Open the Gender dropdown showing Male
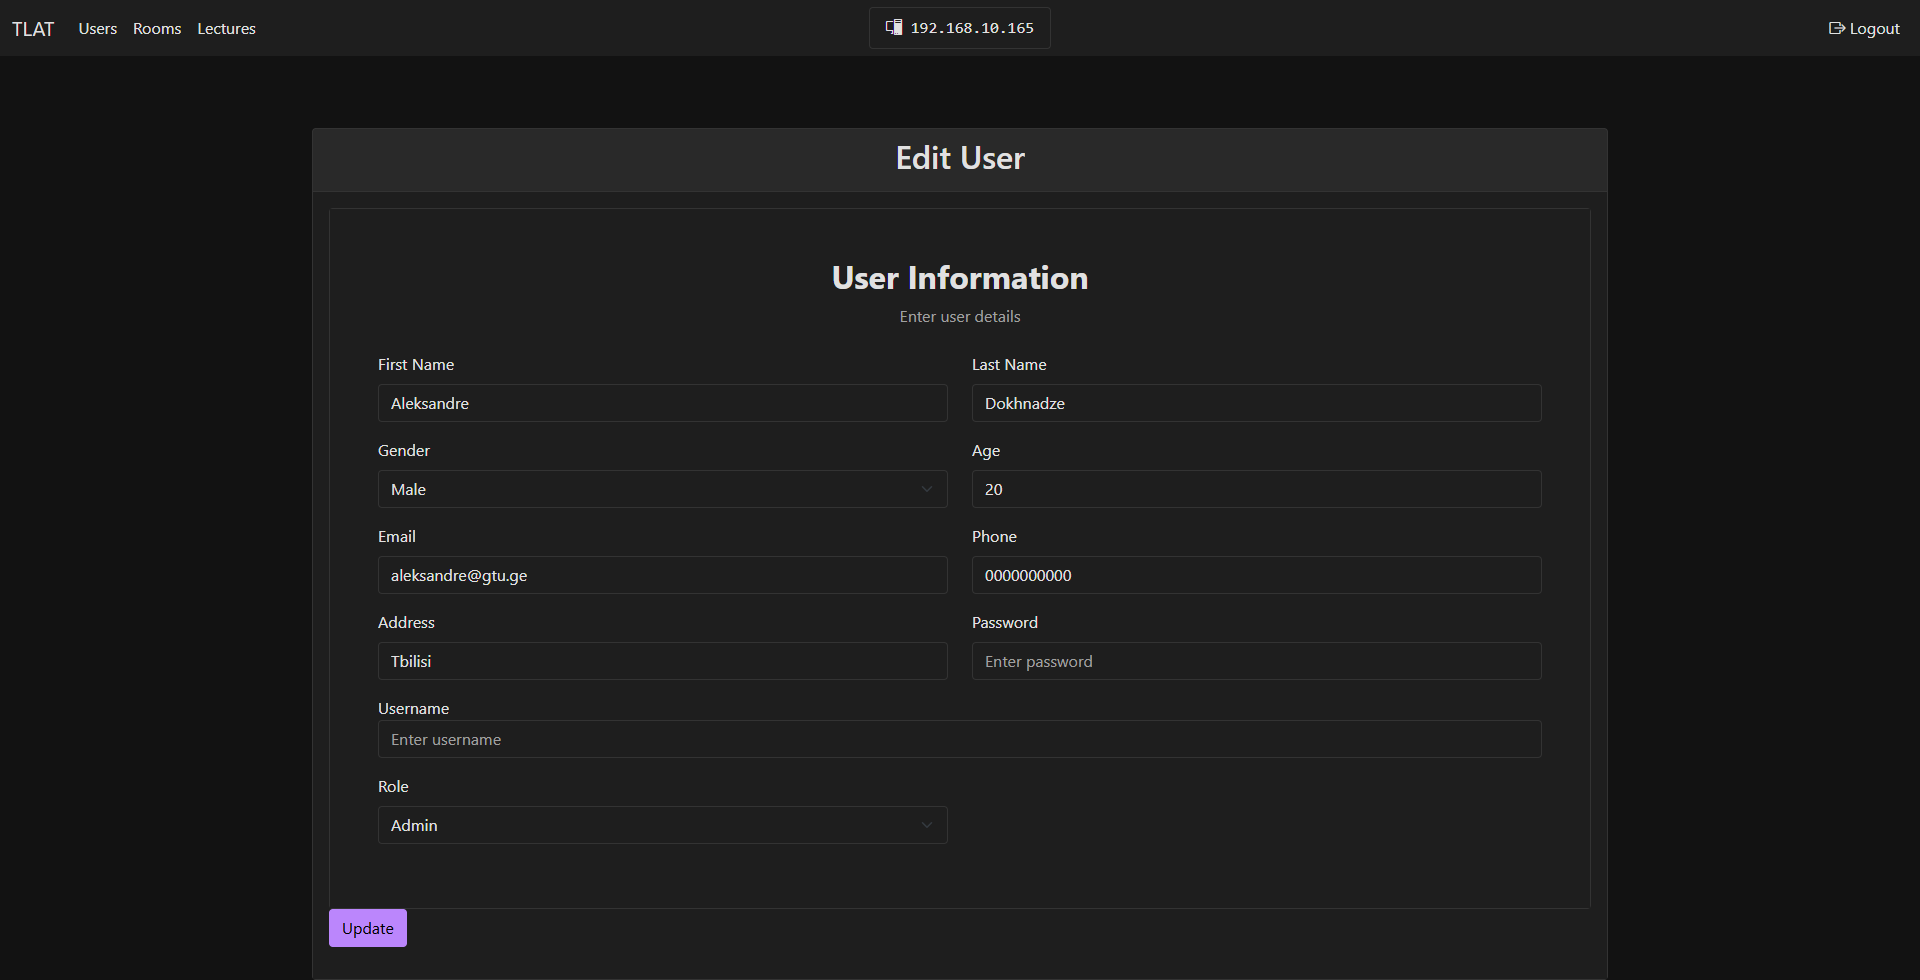 [x=662, y=489]
